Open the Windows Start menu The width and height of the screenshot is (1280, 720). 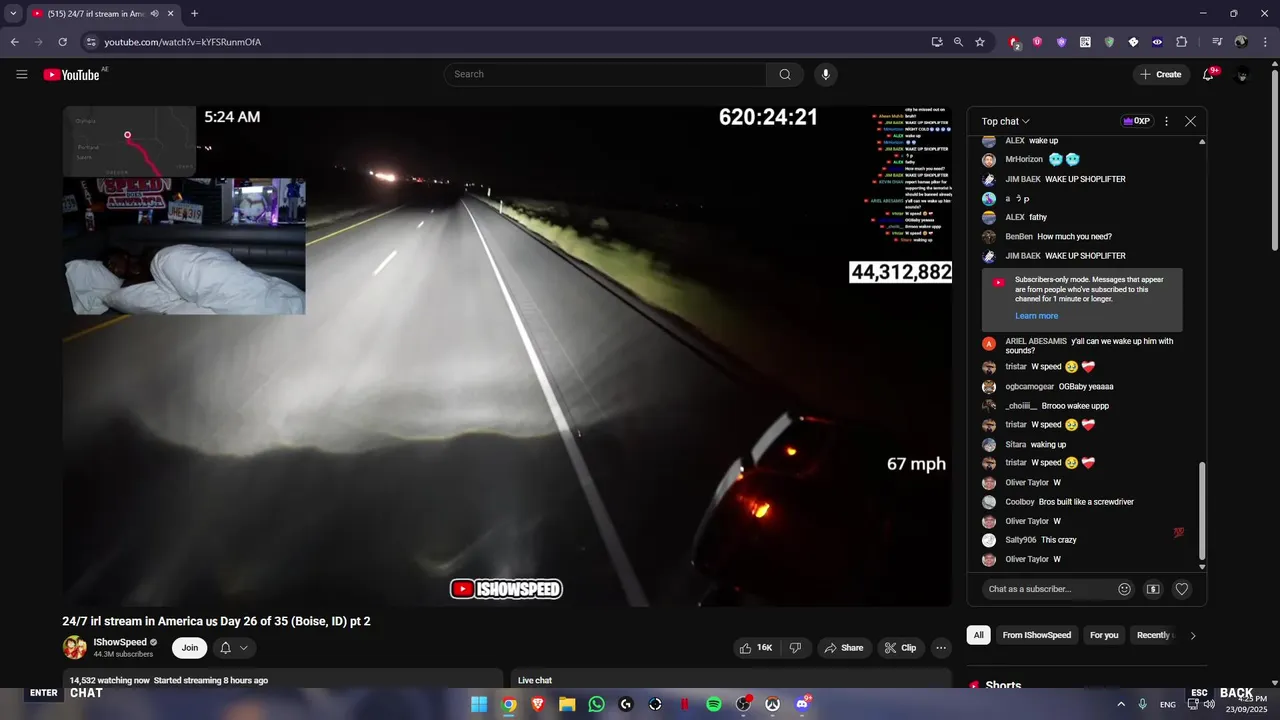(x=479, y=704)
